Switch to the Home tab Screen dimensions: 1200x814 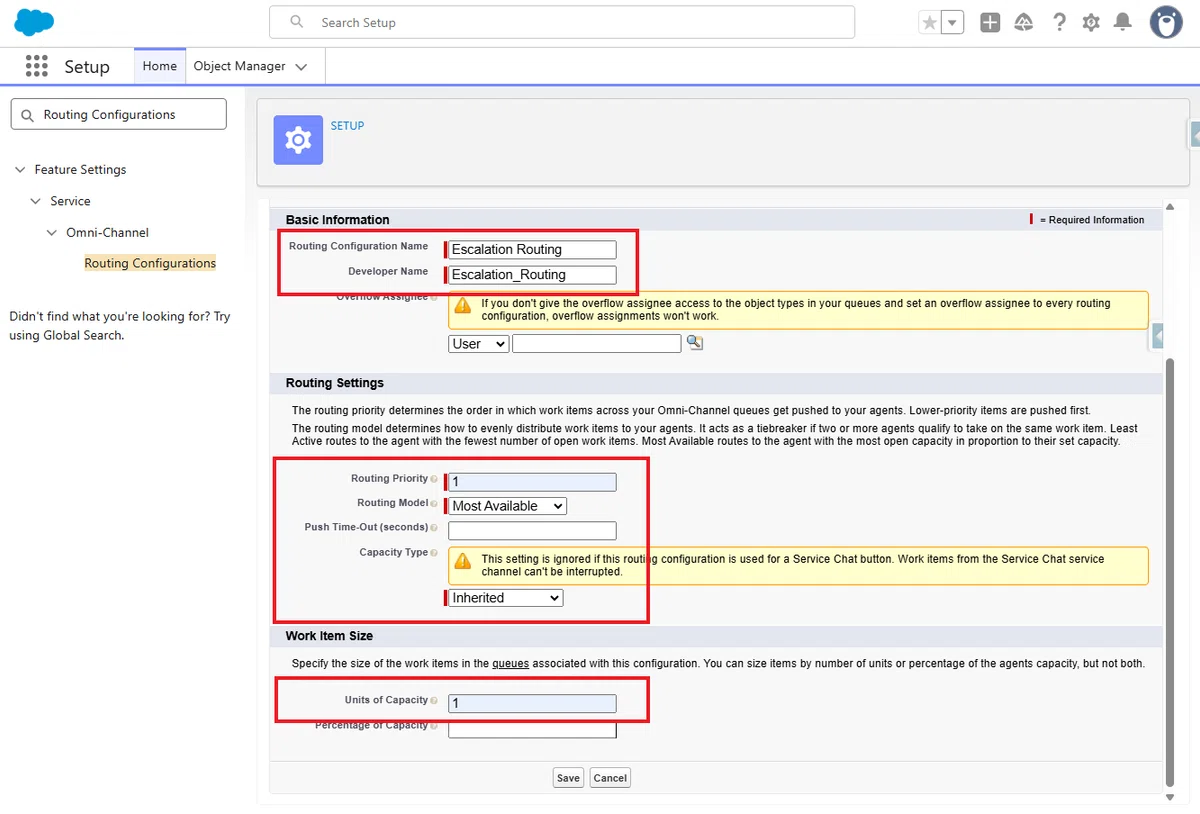coord(160,66)
